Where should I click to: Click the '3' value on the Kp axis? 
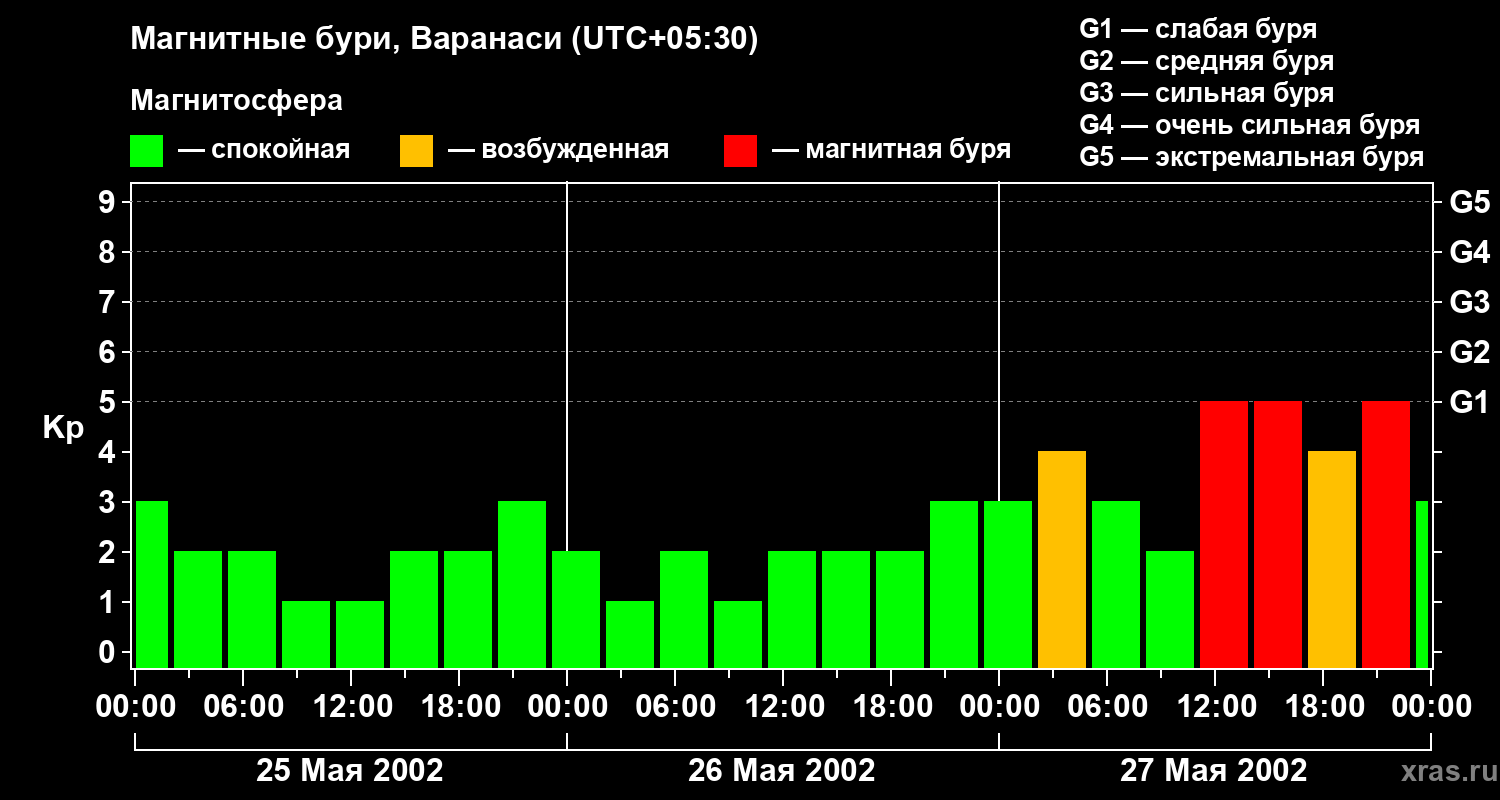(x=109, y=503)
